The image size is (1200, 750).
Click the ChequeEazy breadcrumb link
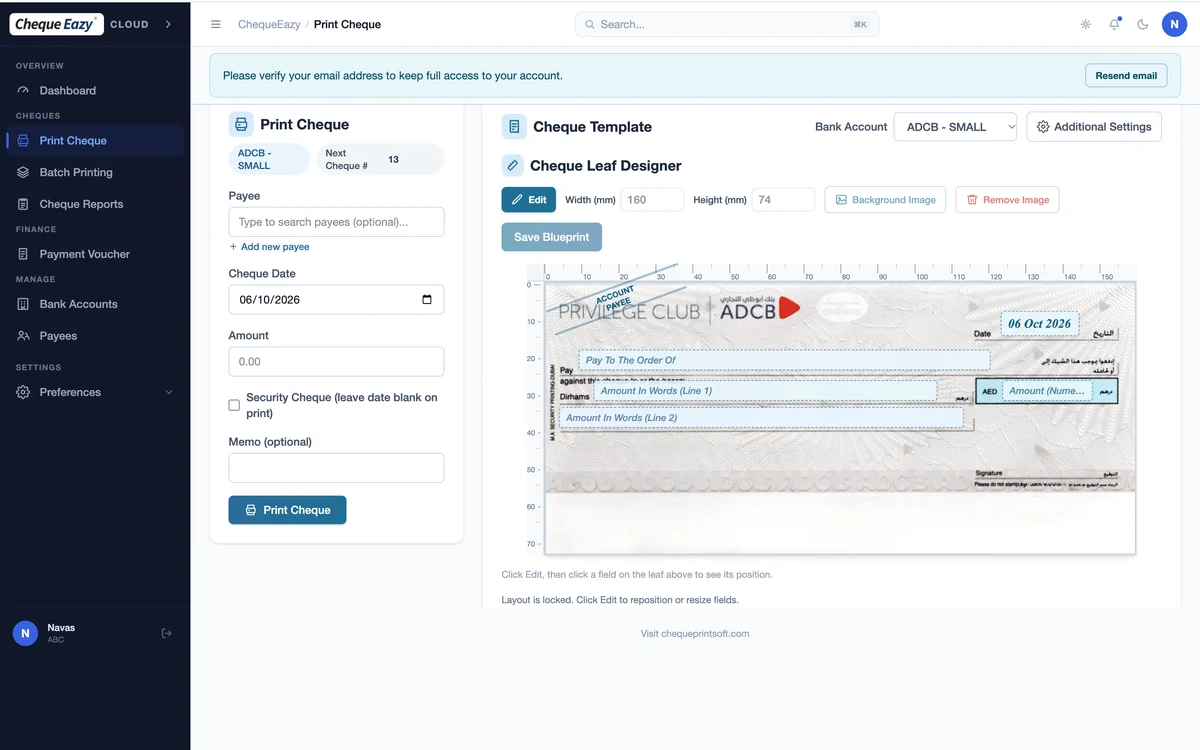pos(269,24)
